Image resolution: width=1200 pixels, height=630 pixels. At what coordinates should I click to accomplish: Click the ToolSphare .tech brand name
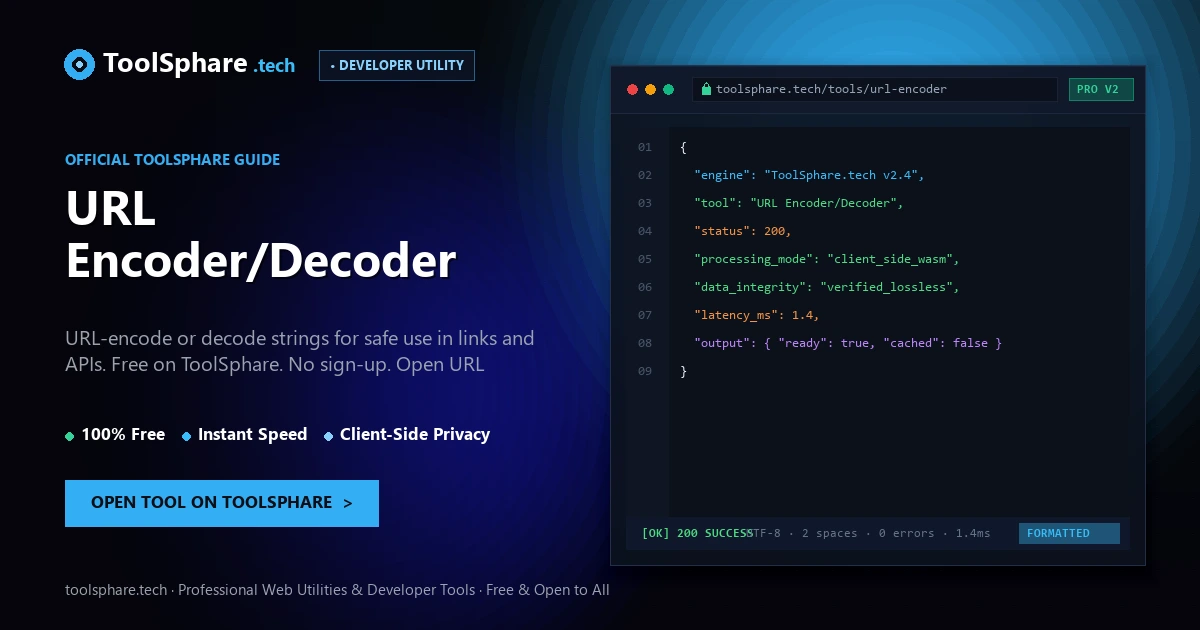(x=200, y=65)
